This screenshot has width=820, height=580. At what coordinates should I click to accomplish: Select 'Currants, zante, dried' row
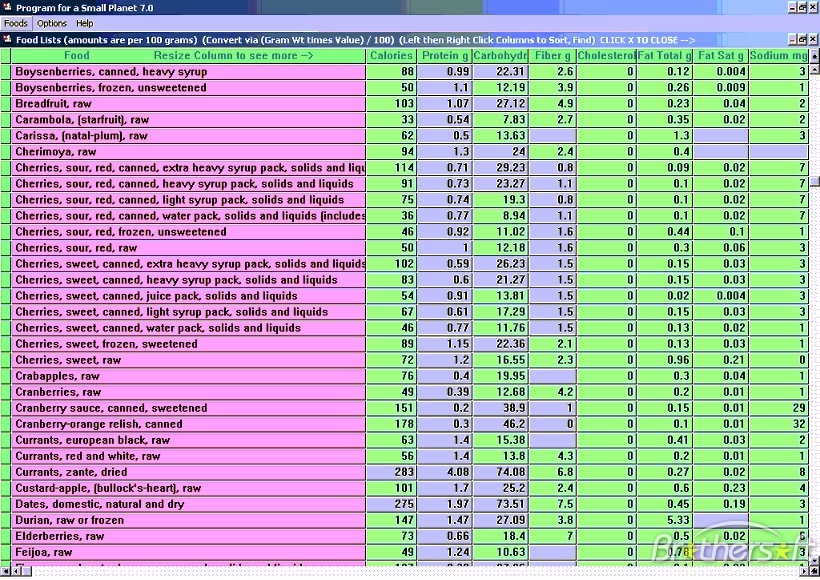188,472
